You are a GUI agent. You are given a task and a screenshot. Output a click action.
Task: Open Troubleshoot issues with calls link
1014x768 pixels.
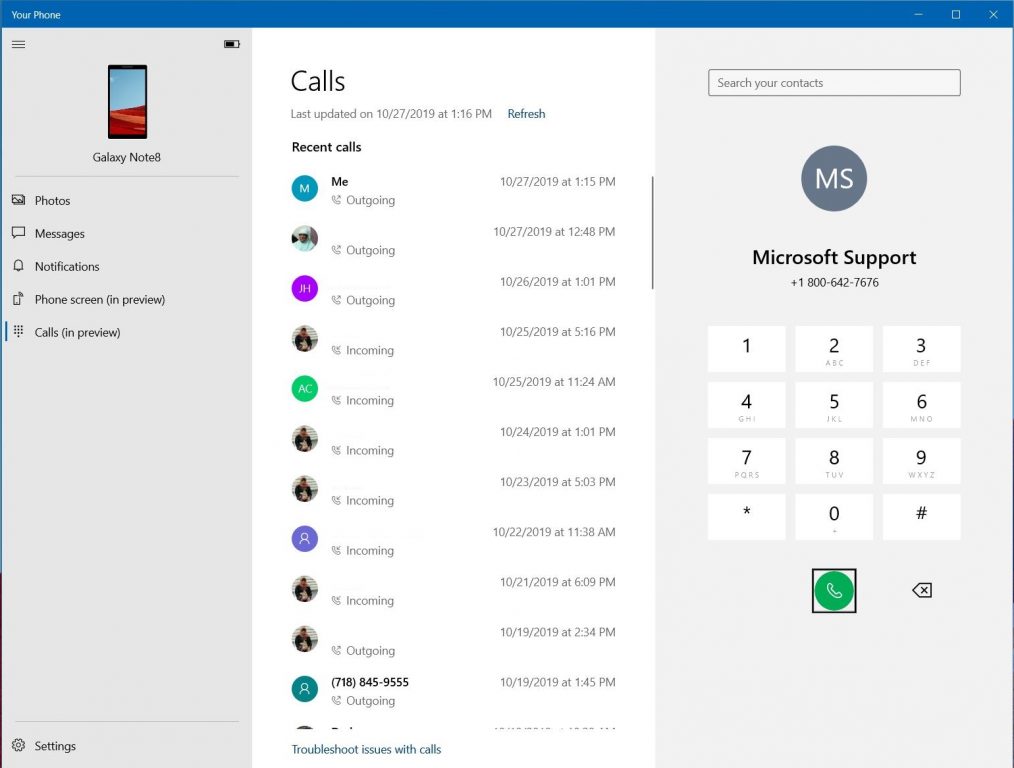[366, 749]
